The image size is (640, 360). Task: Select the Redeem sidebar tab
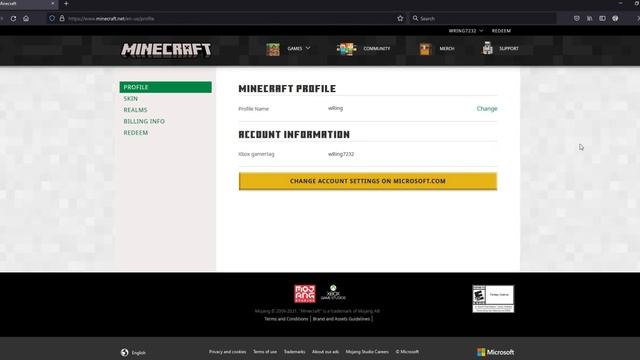(136, 133)
